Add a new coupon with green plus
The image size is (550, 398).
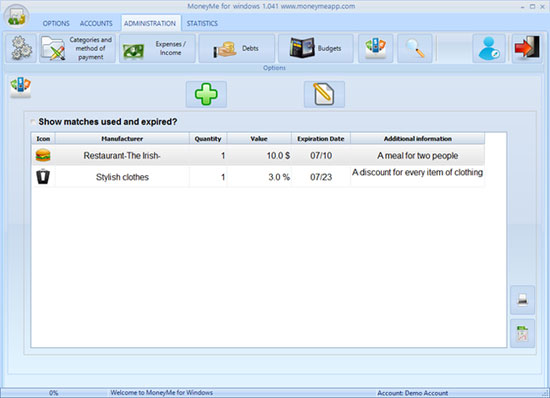(x=206, y=94)
